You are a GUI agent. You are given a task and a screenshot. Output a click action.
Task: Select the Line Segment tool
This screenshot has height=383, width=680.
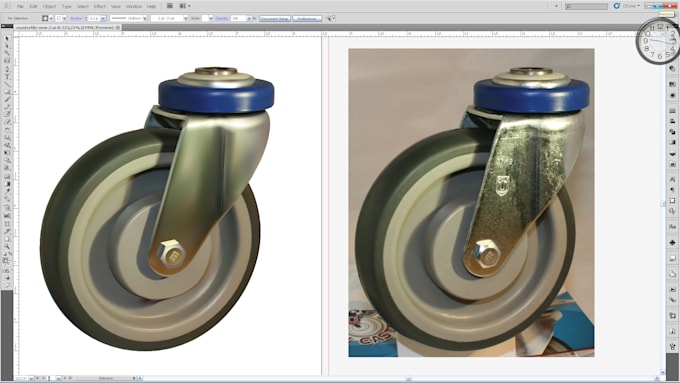tap(7, 84)
